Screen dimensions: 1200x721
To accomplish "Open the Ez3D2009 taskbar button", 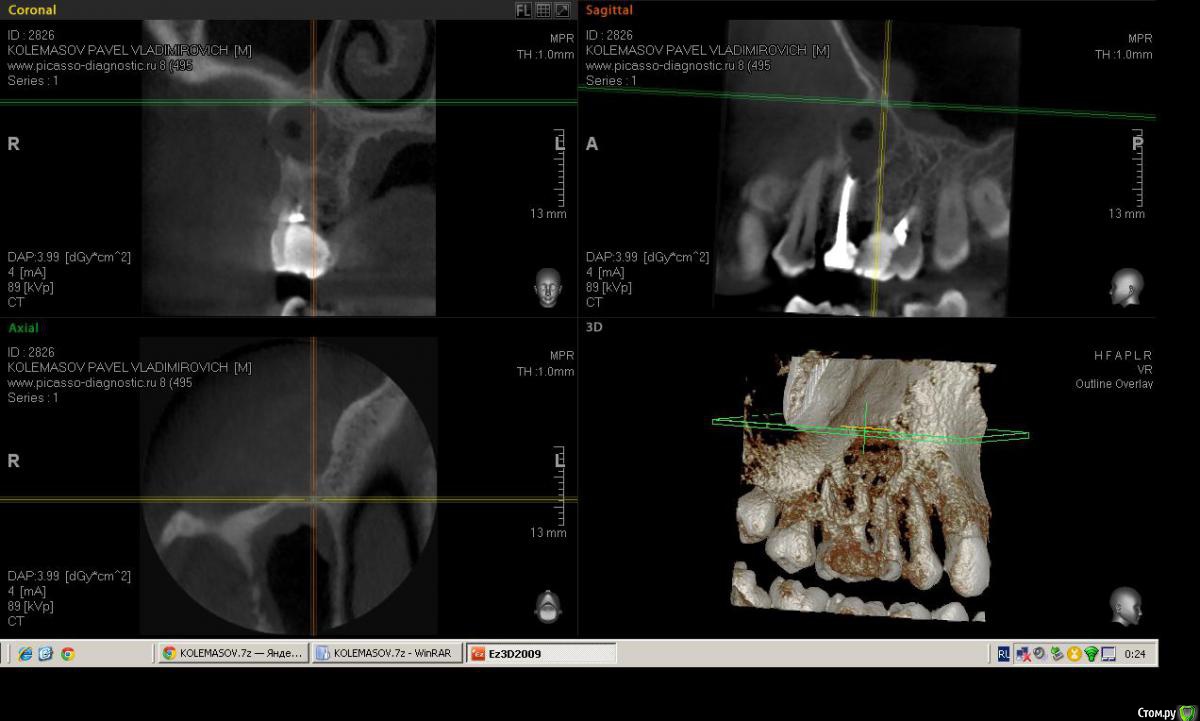I will tap(541, 653).
